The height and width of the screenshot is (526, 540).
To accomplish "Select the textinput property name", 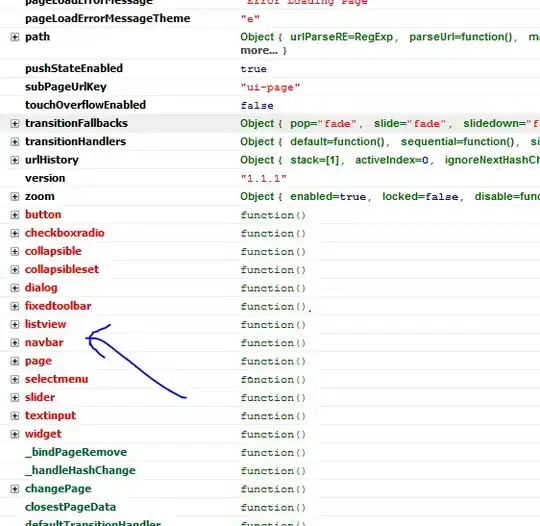I will coord(50,415).
